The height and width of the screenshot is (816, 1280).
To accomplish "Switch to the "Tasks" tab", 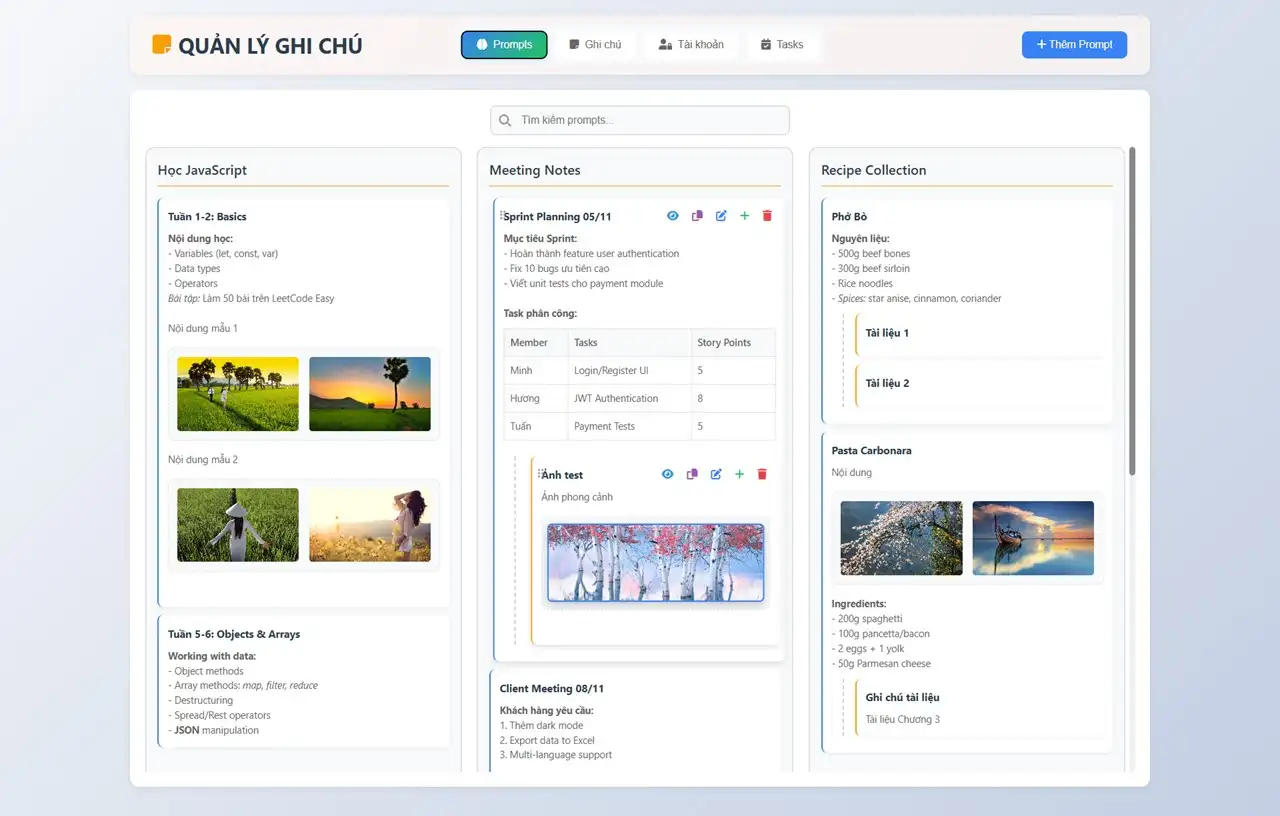I will pos(783,44).
